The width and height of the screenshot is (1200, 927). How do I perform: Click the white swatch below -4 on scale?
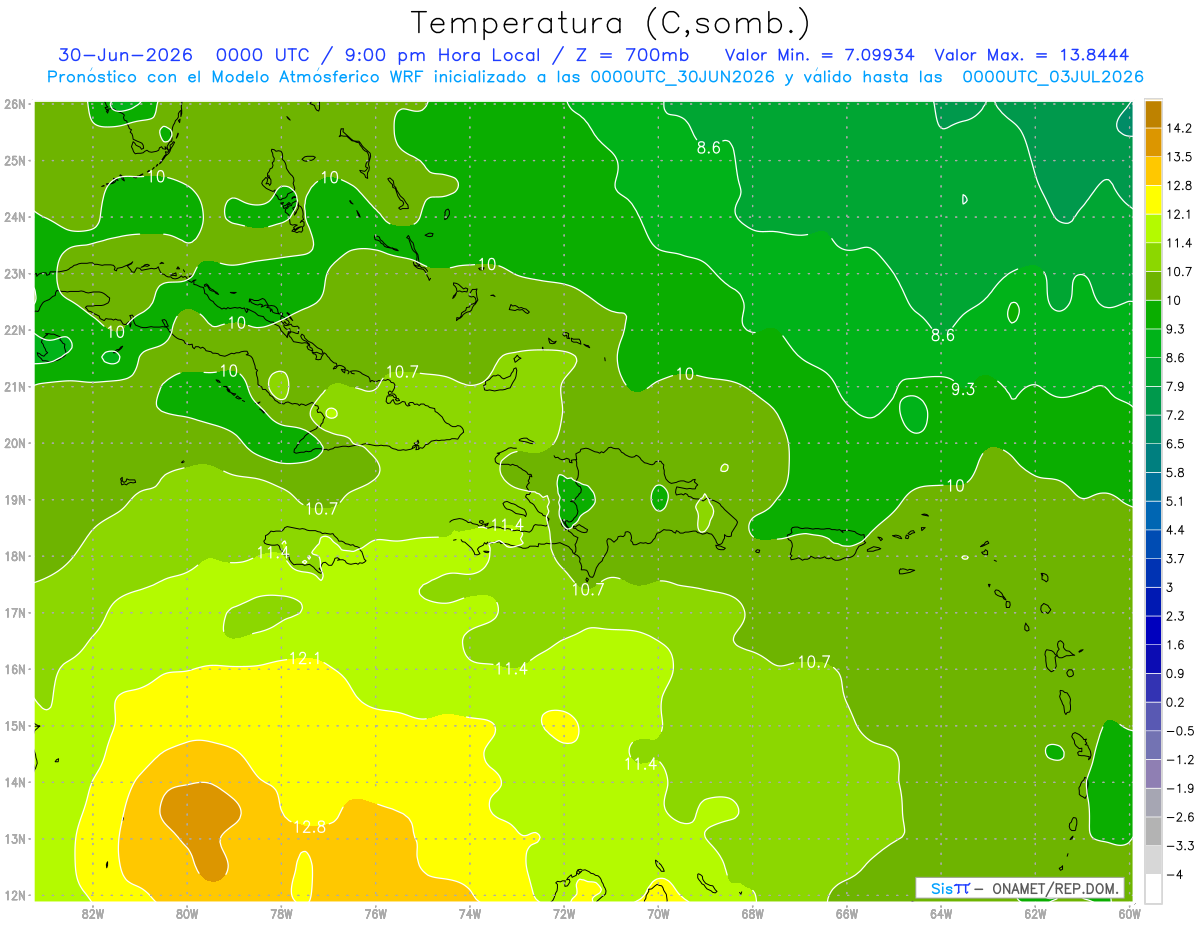click(1153, 888)
